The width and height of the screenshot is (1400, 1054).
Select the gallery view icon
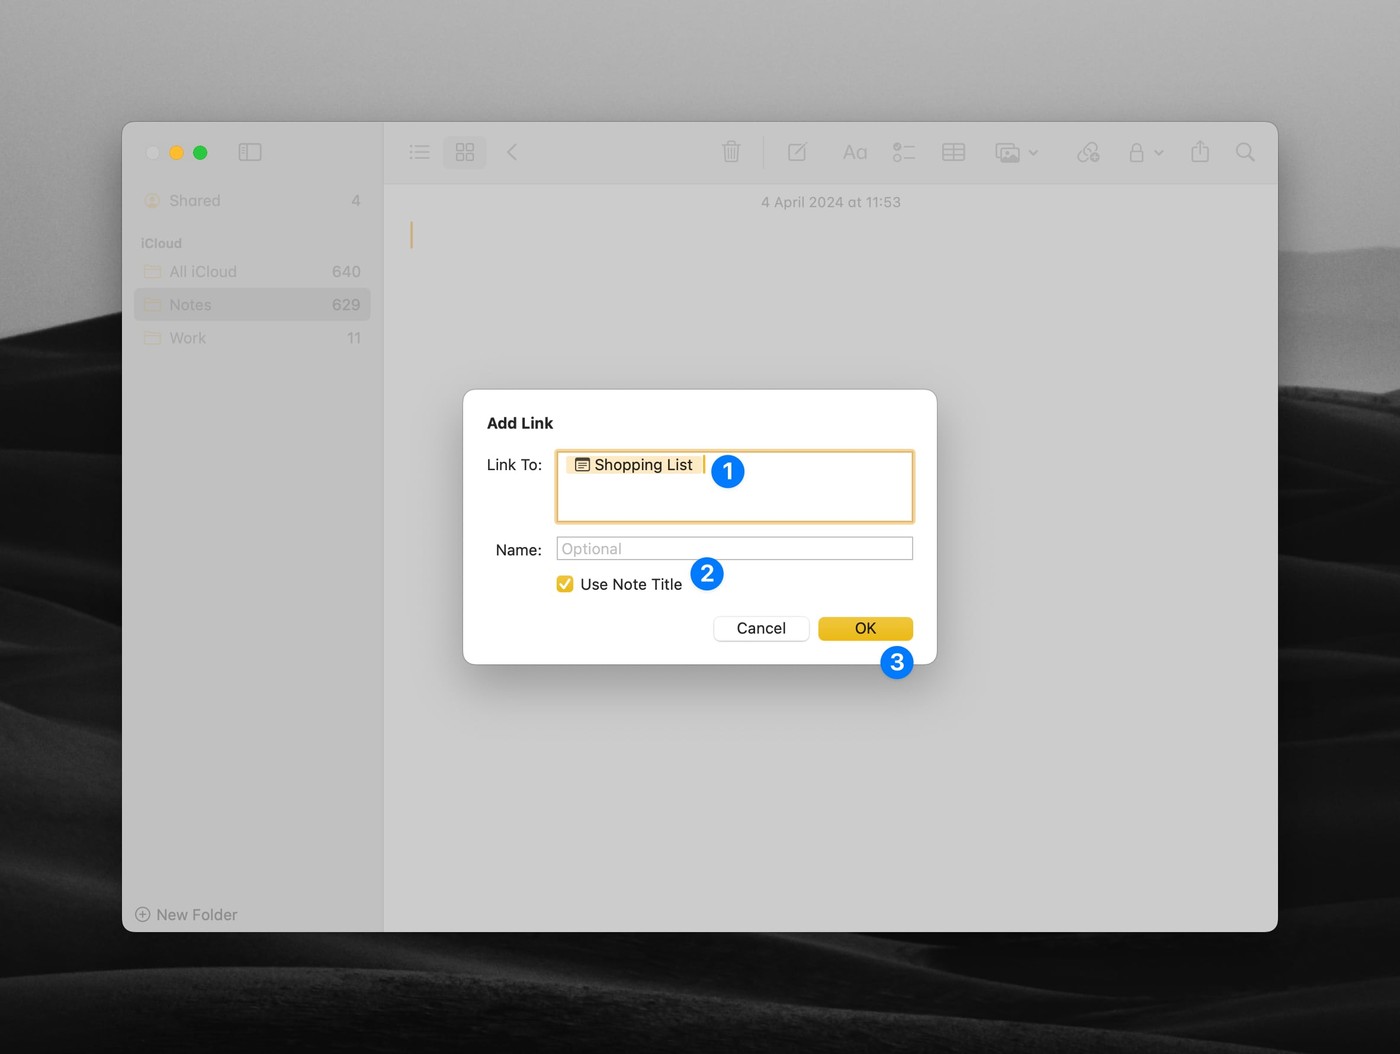[x=464, y=152]
